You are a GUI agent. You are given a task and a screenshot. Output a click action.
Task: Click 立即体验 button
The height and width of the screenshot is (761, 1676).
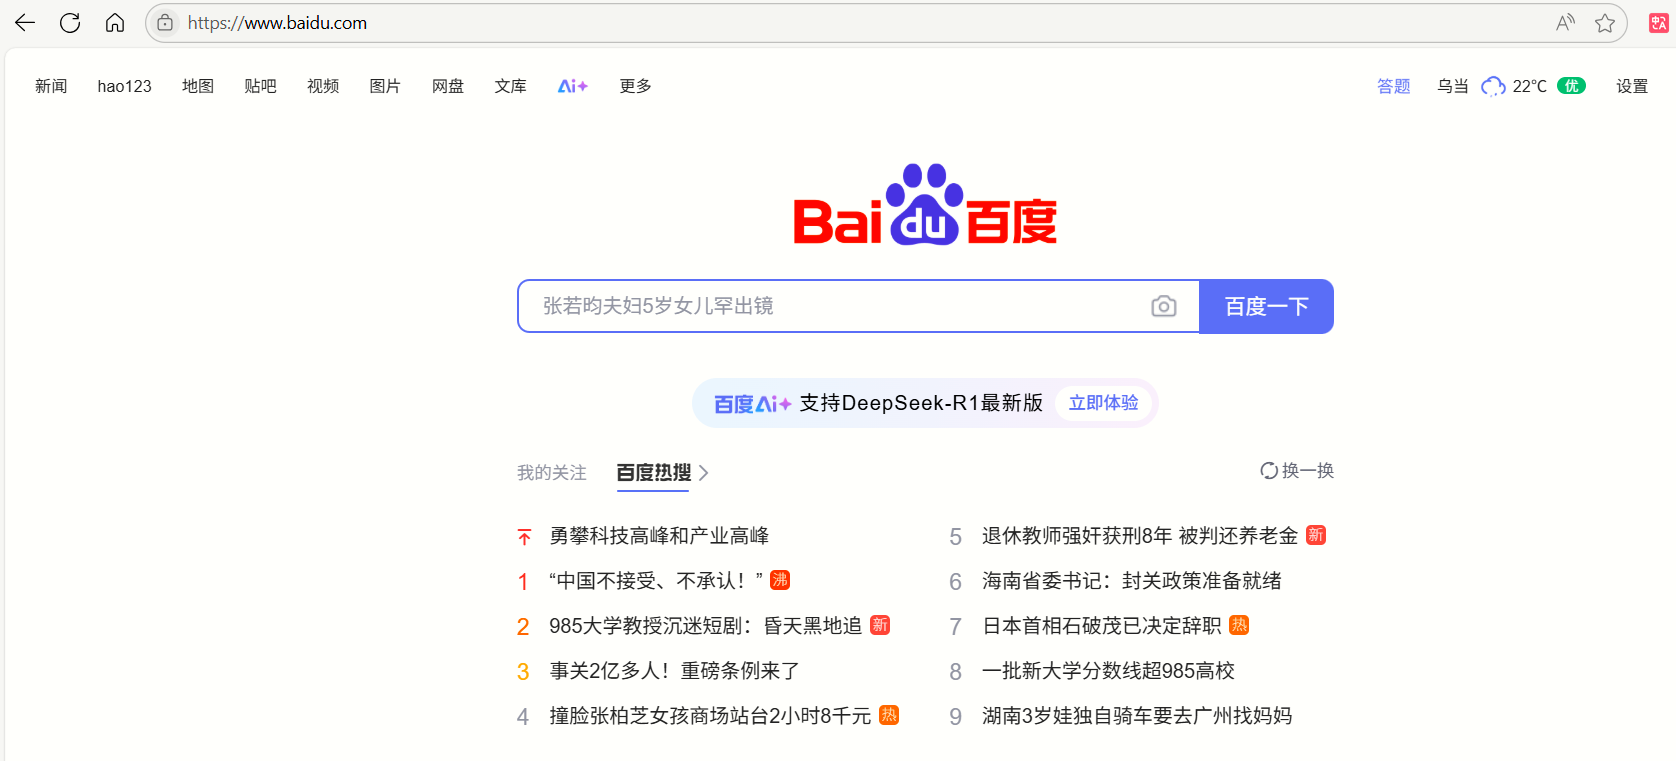(1104, 403)
